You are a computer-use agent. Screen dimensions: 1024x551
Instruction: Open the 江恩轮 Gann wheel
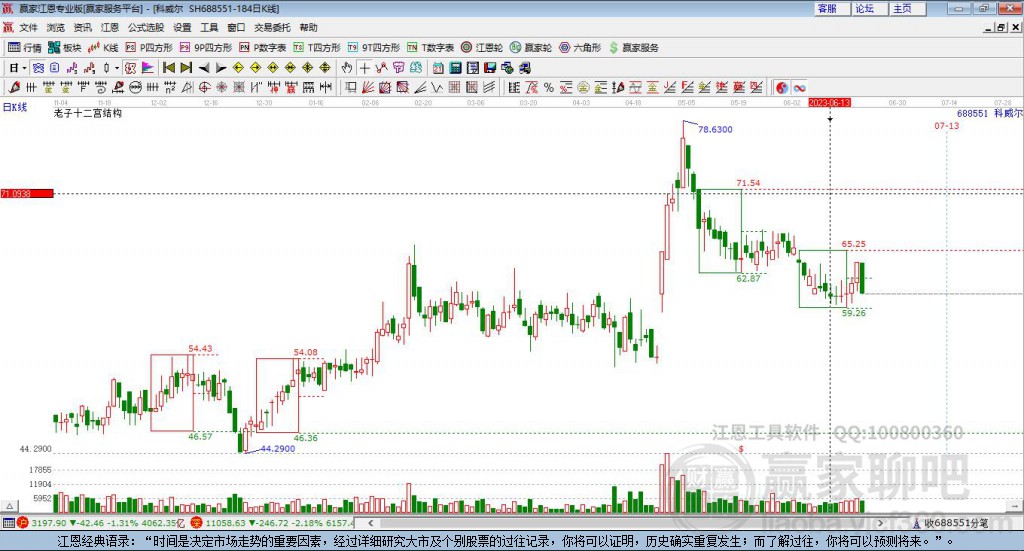click(x=482, y=48)
